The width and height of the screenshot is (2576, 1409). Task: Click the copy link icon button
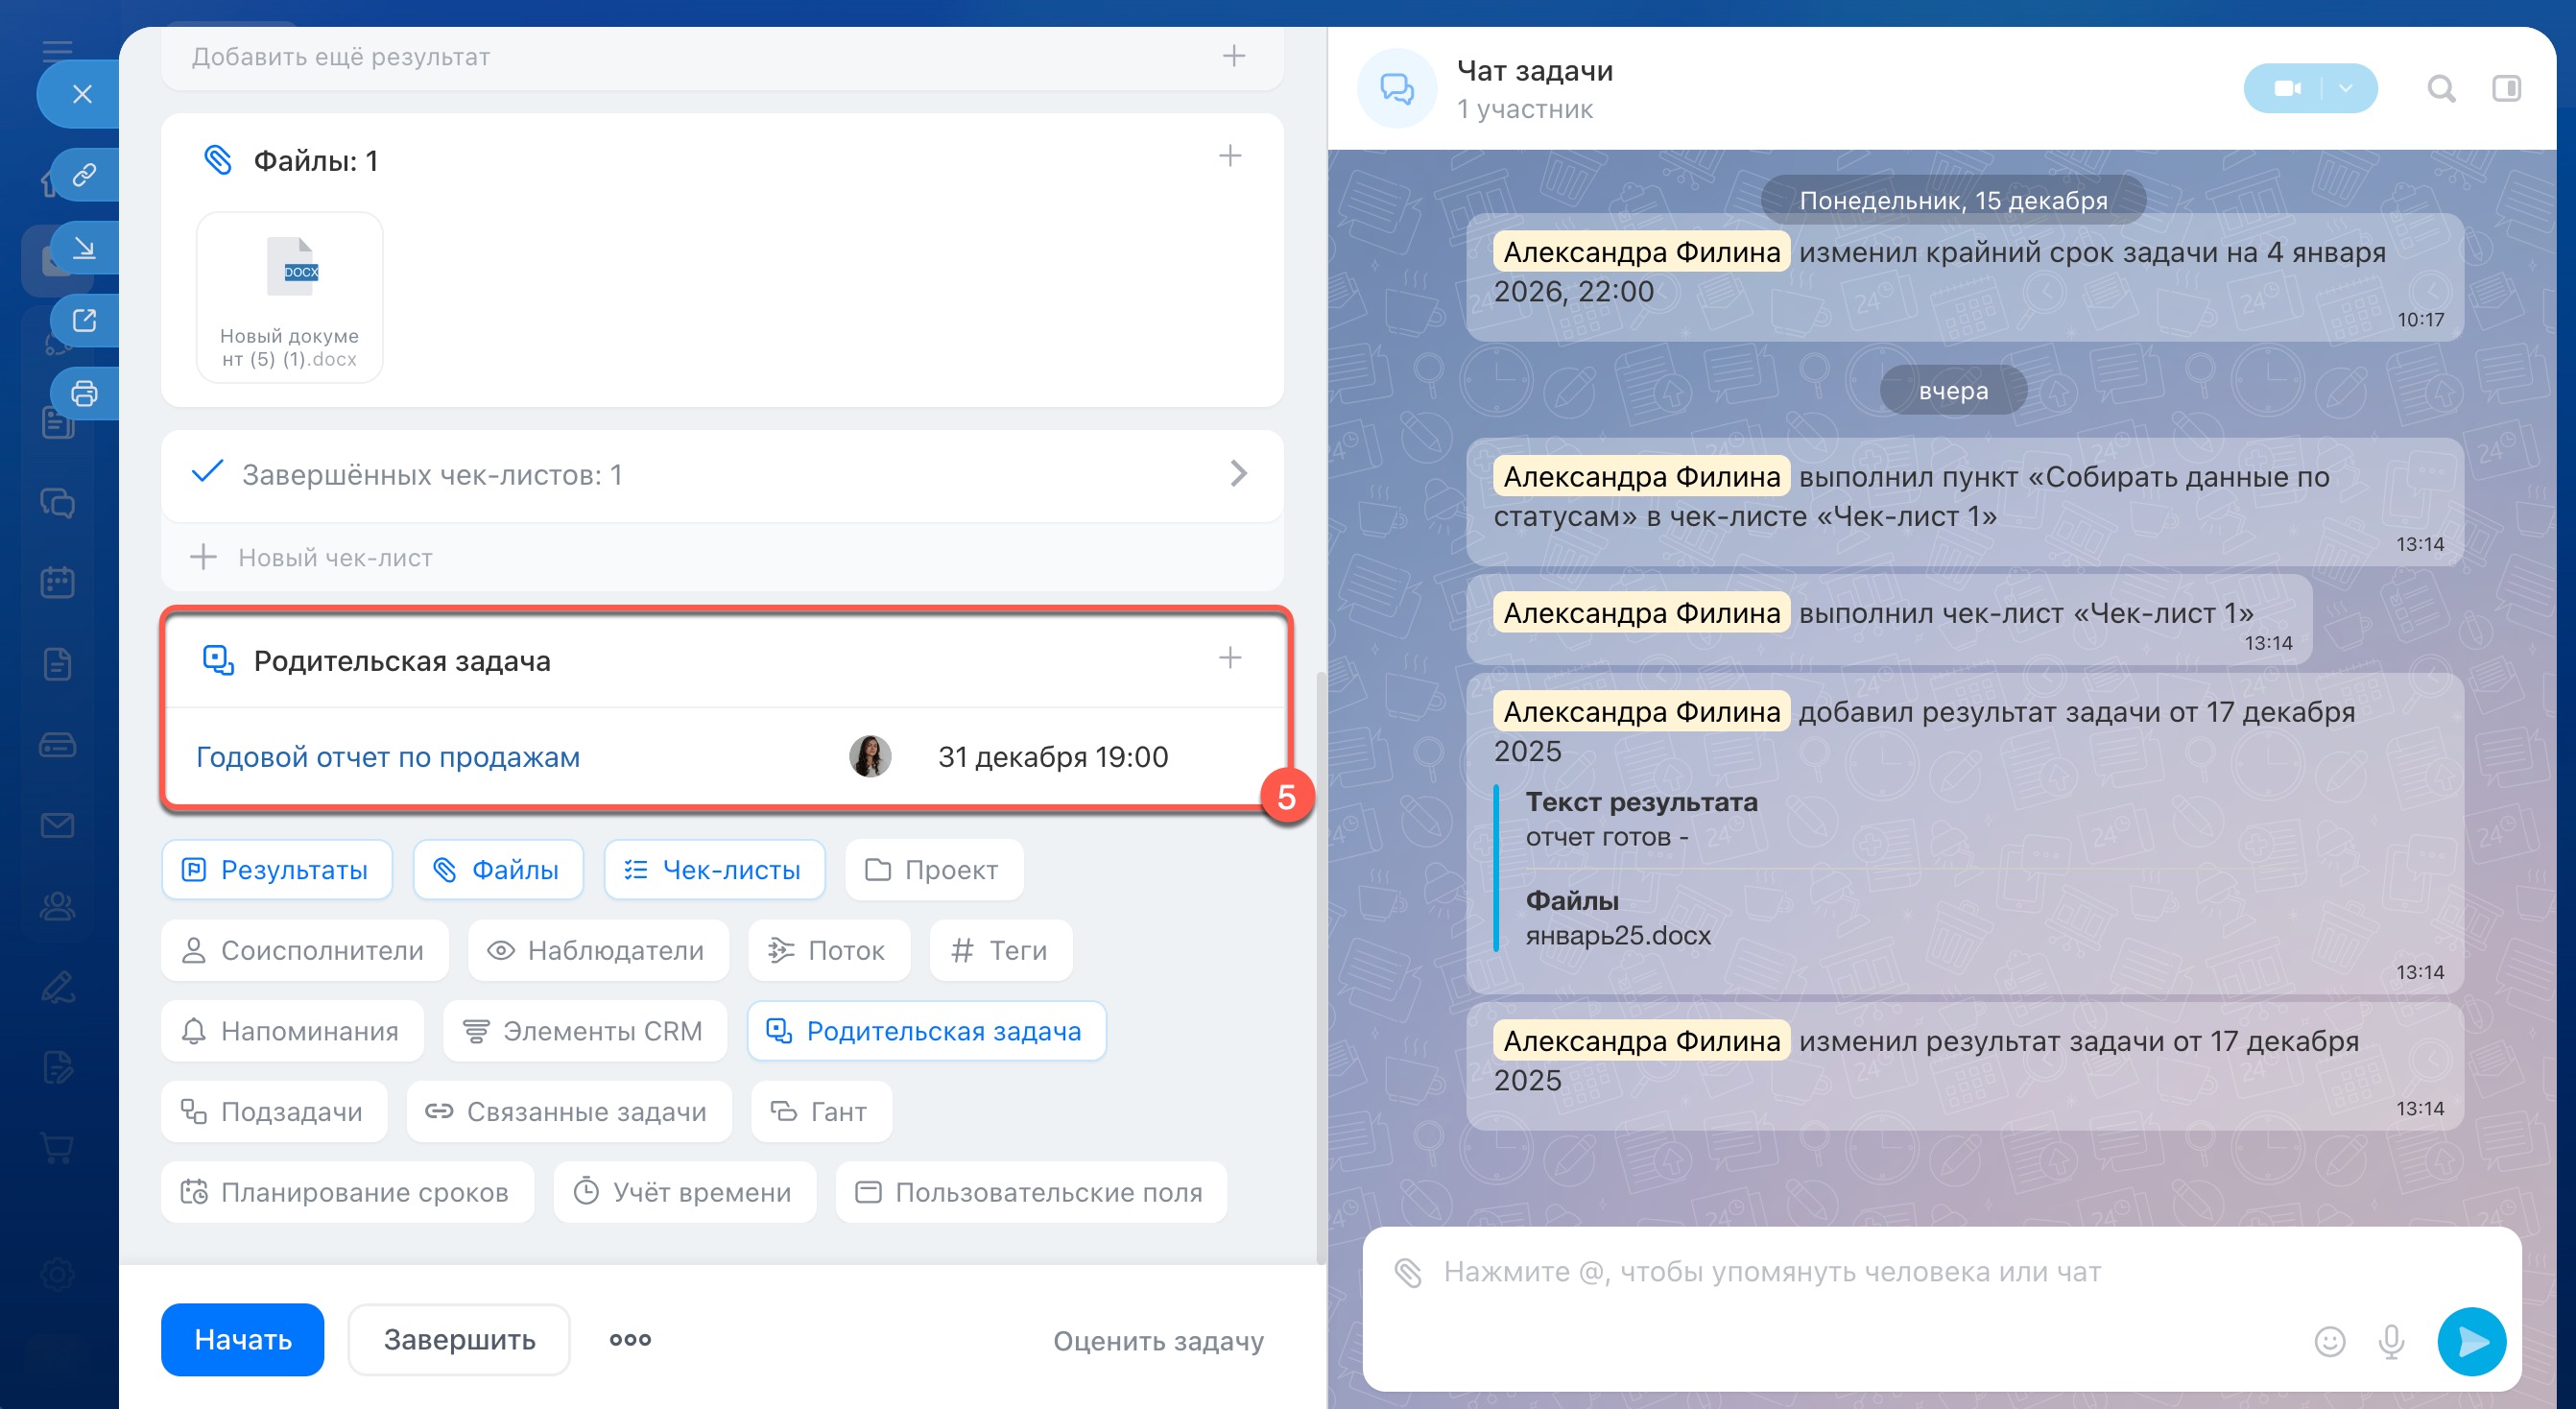click(84, 175)
